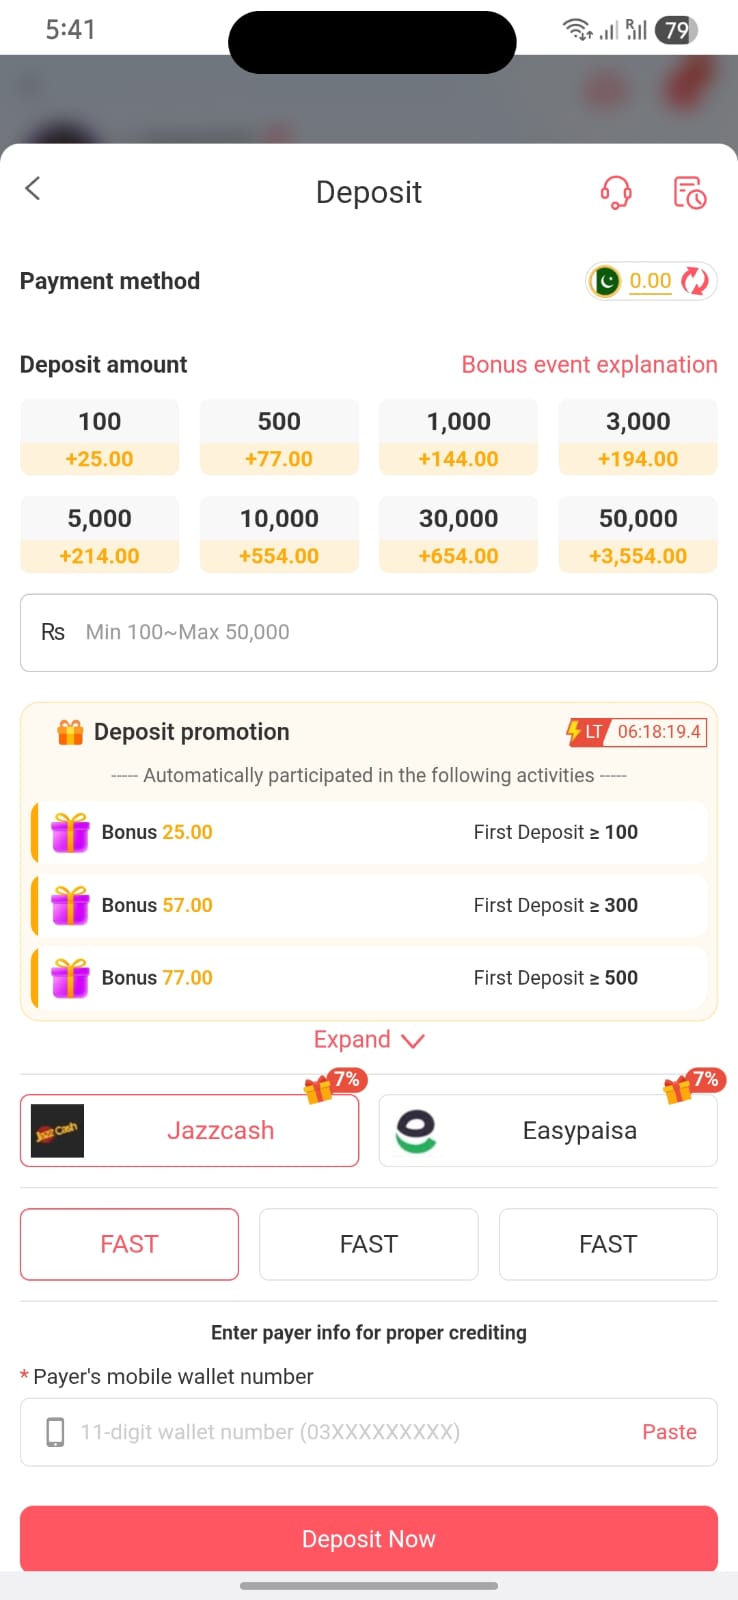Select the middle FAST channel tab
Viewport: 738px width, 1600px height.
(368, 1243)
